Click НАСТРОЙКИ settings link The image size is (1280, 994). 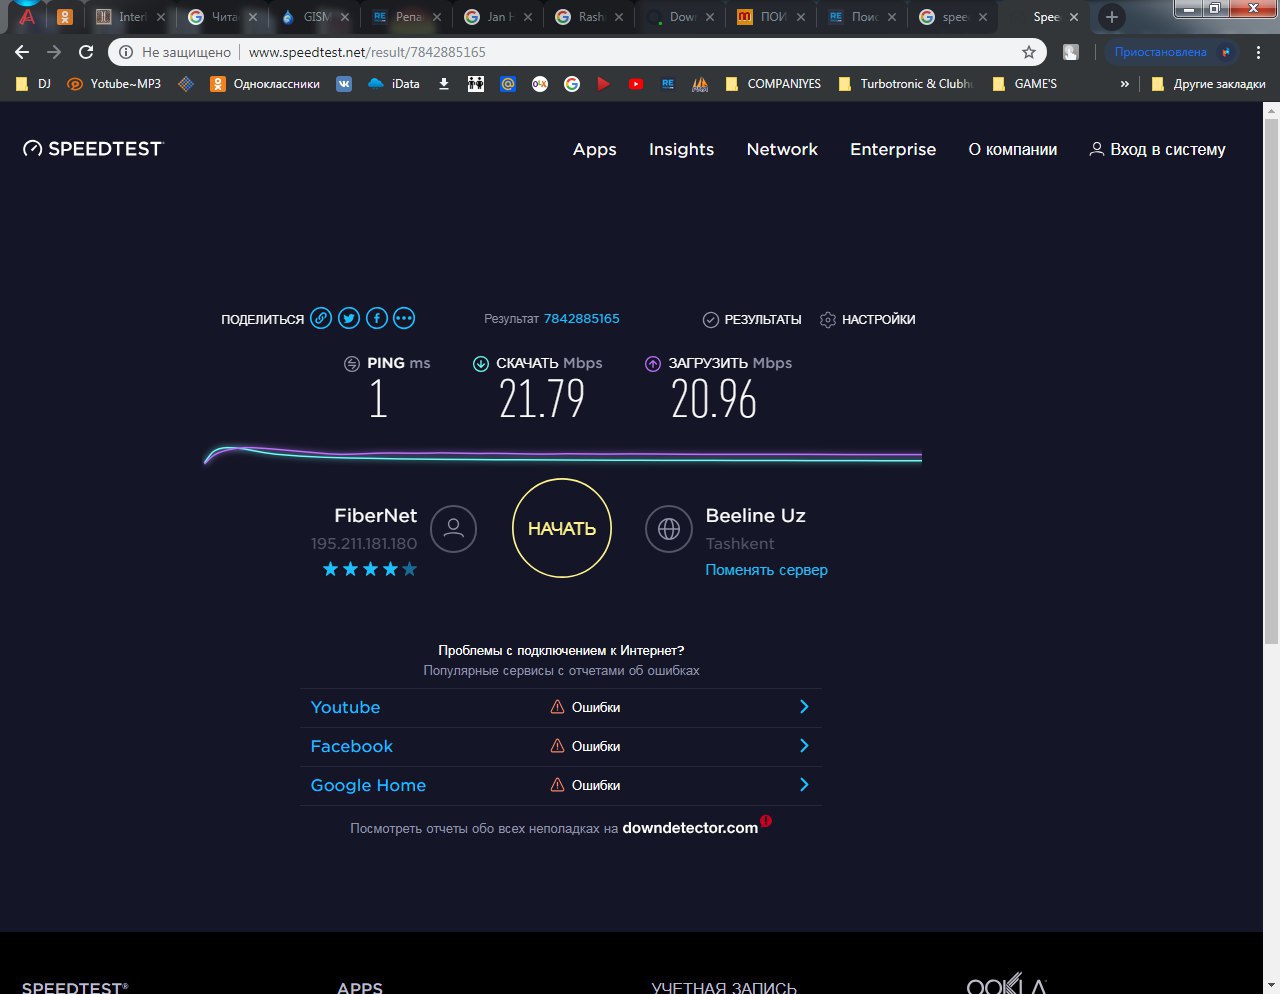tap(879, 320)
